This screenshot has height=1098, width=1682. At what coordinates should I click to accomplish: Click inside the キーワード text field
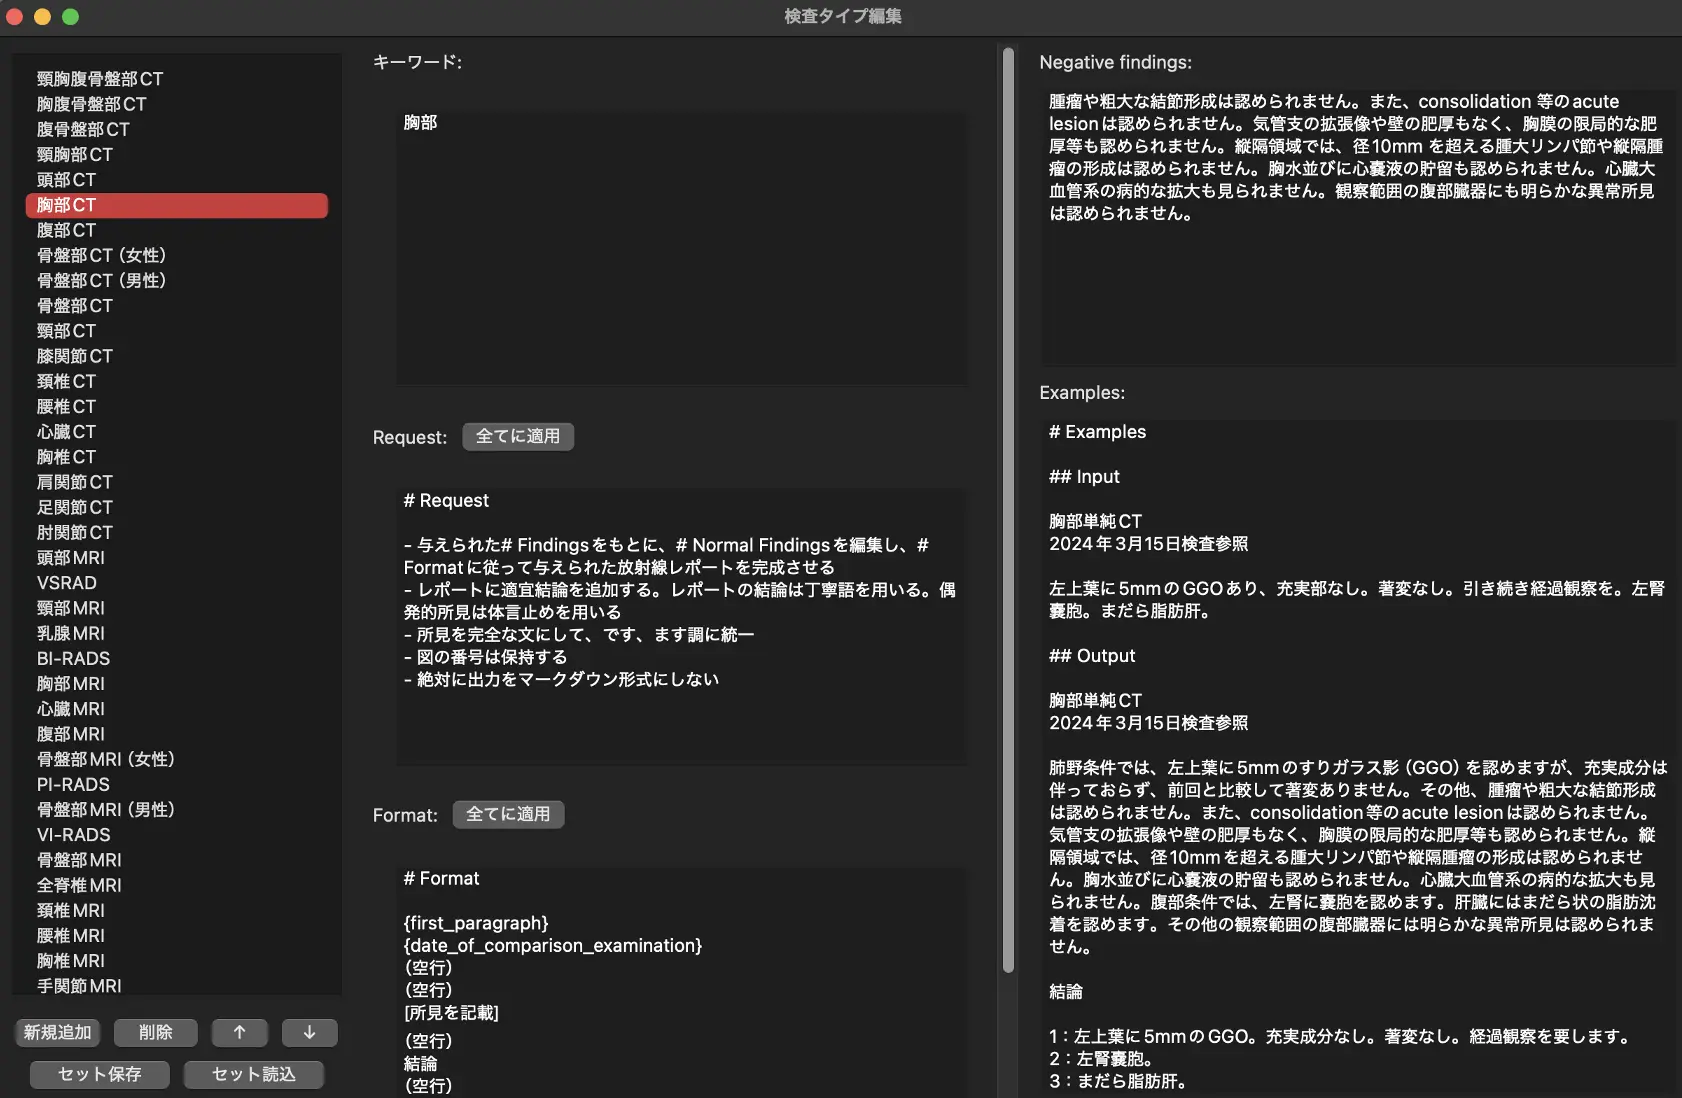[681, 250]
